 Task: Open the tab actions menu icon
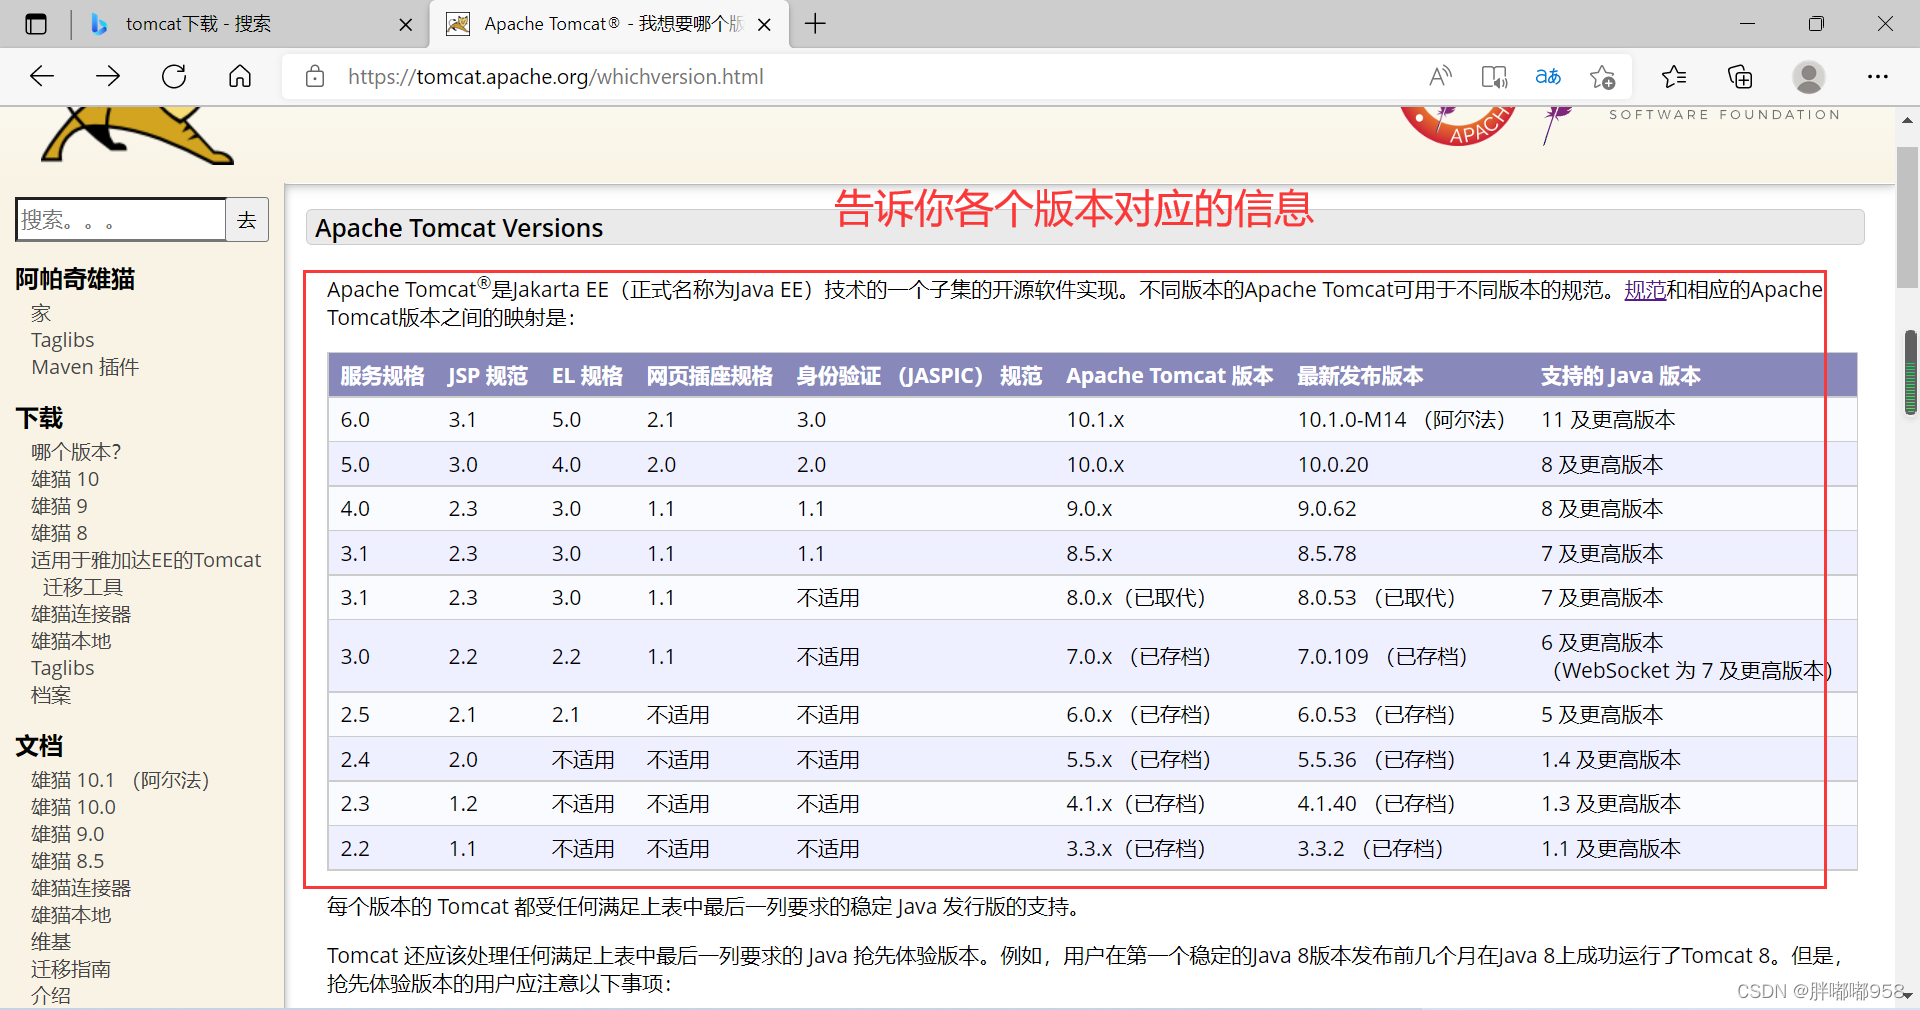[x=36, y=24]
